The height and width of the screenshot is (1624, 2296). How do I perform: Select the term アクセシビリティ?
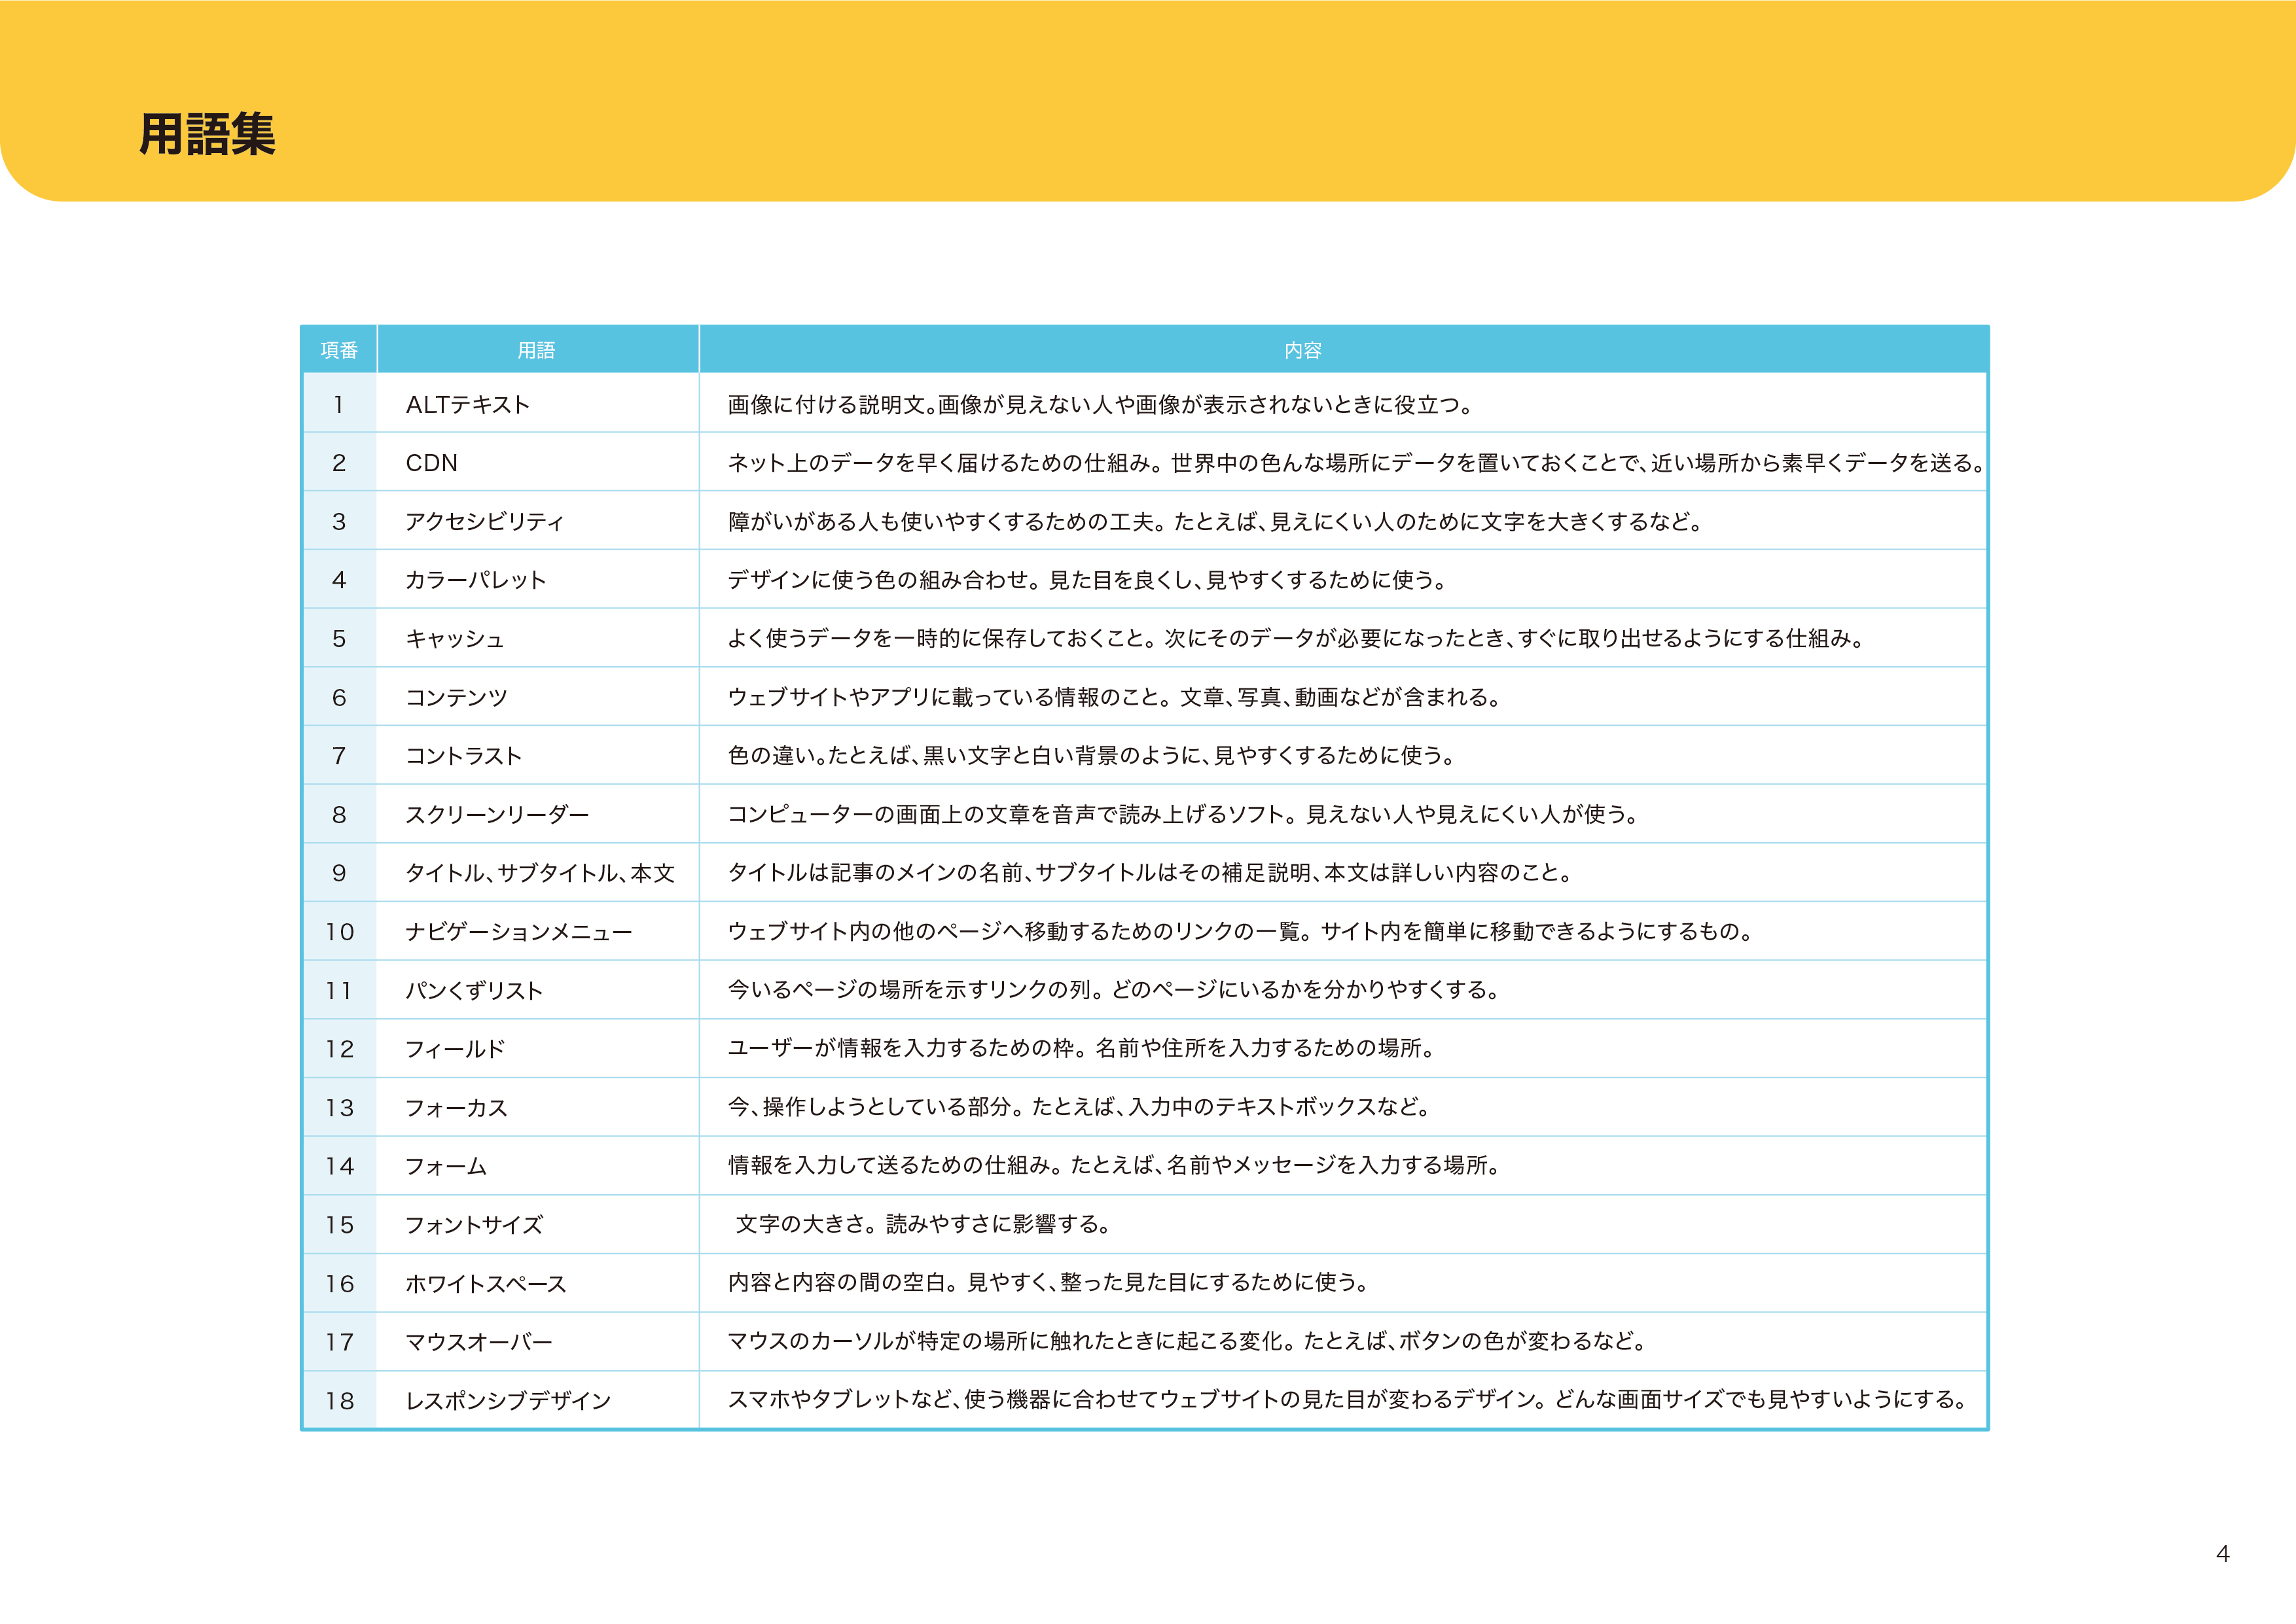coord(485,522)
